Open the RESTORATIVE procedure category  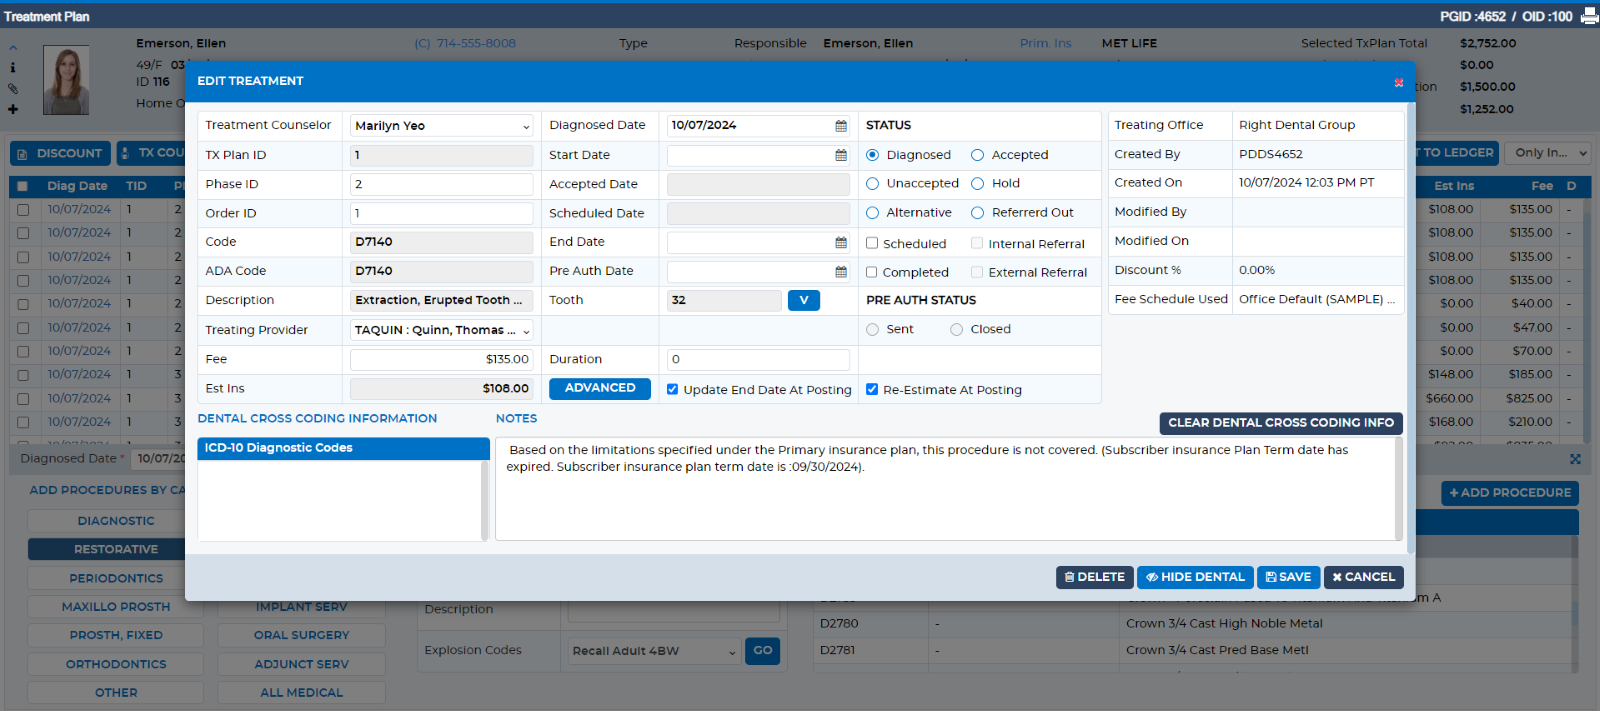point(116,550)
